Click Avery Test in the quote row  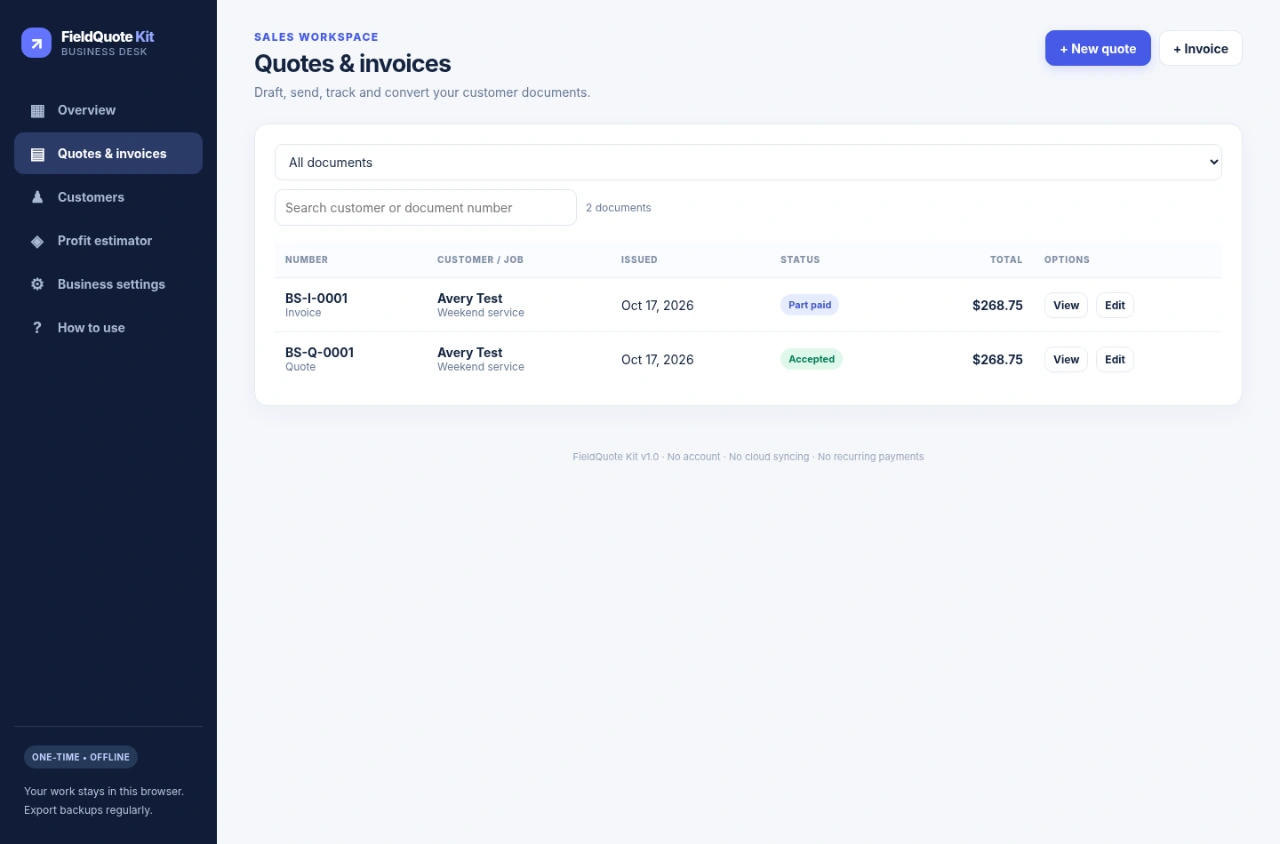[470, 352]
